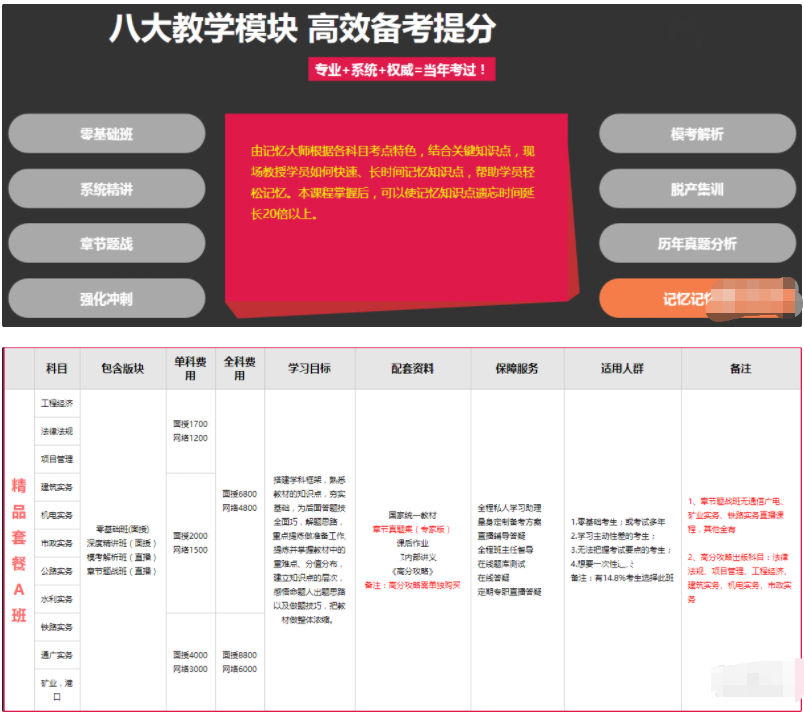
Task: Select the 法律法规 subject cell
Action: (57, 432)
